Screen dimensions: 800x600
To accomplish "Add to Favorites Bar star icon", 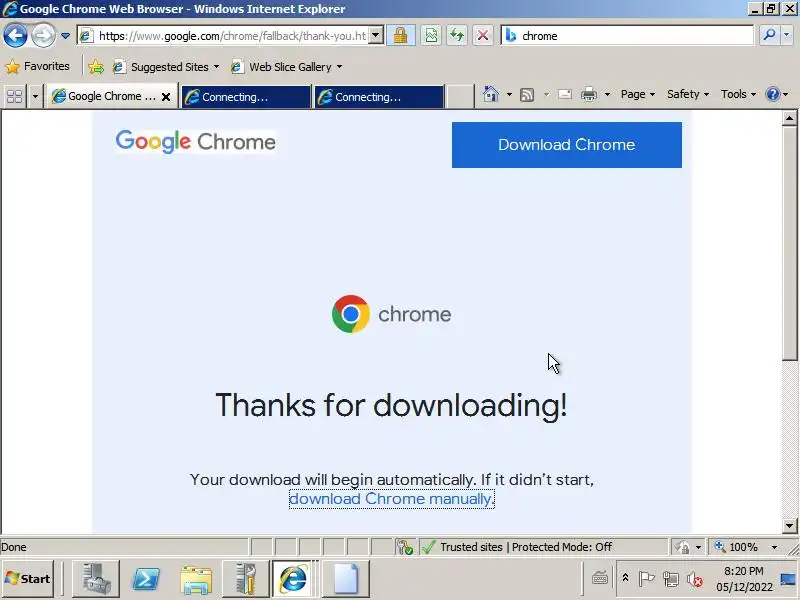I will (95, 67).
